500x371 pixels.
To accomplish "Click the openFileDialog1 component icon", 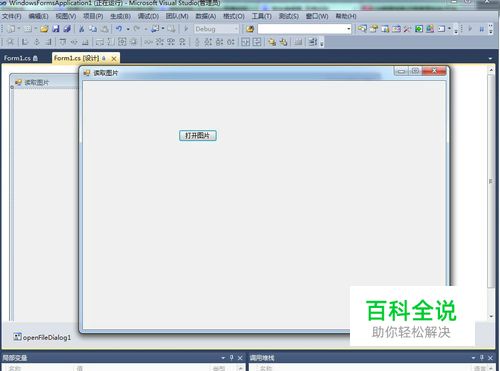I will coord(17,337).
